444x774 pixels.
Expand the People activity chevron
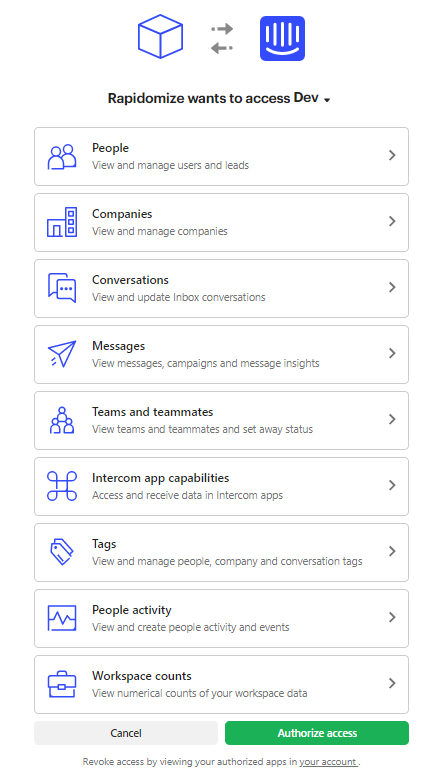point(392,618)
